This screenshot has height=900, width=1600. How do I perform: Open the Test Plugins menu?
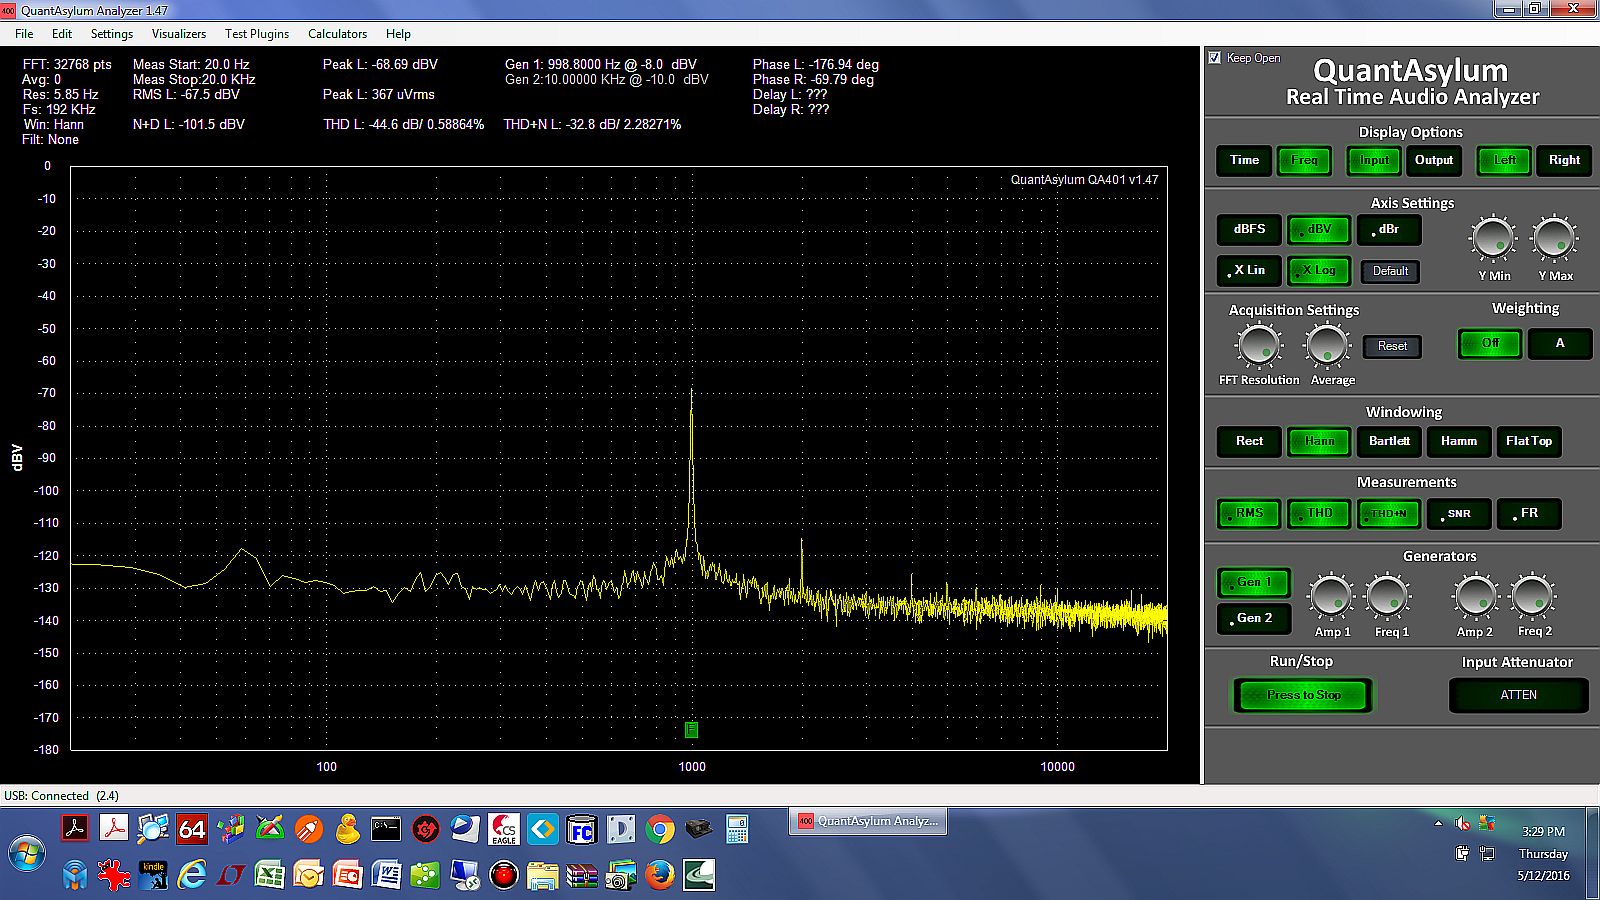[x=257, y=34]
